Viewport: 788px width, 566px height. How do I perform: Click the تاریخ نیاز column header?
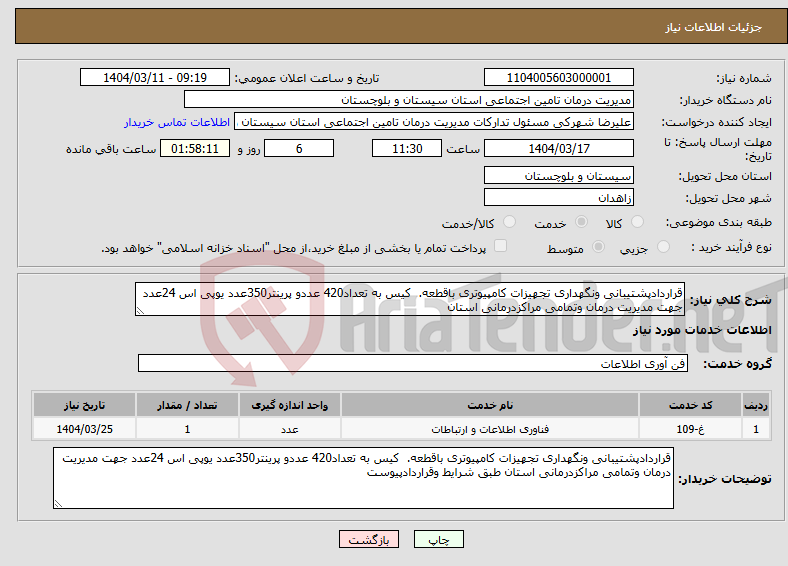coord(84,405)
